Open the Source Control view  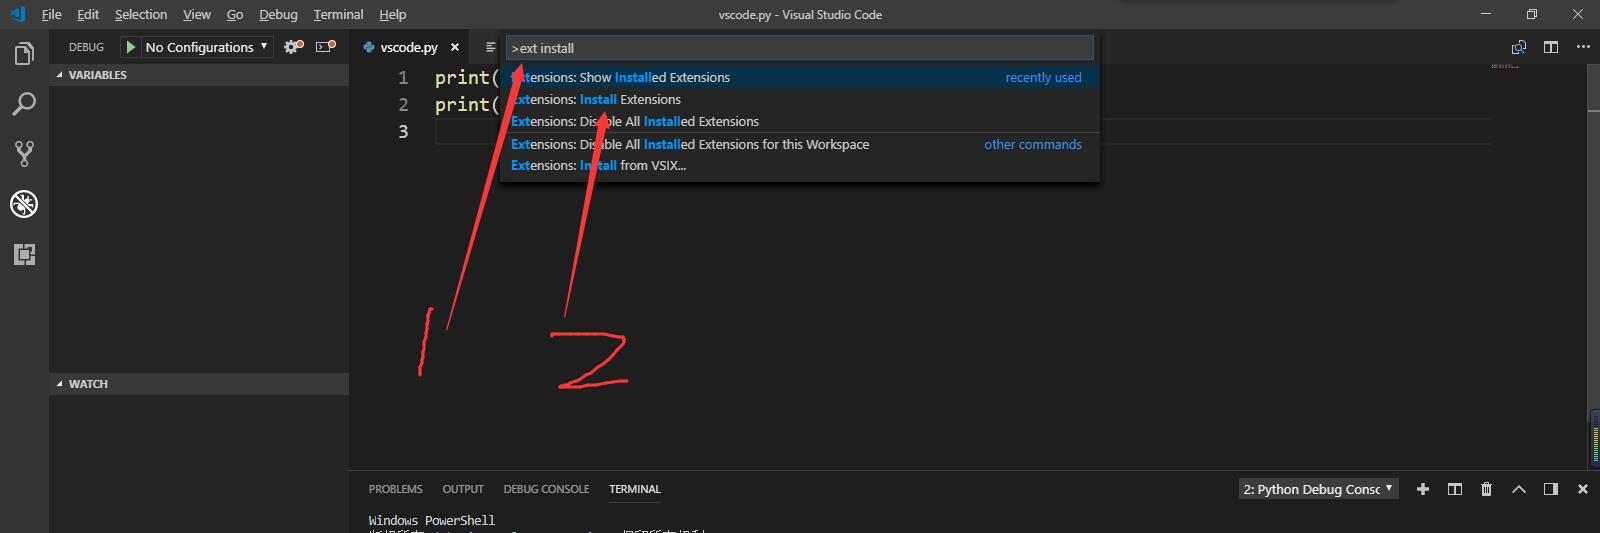pyautogui.click(x=24, y=153)
